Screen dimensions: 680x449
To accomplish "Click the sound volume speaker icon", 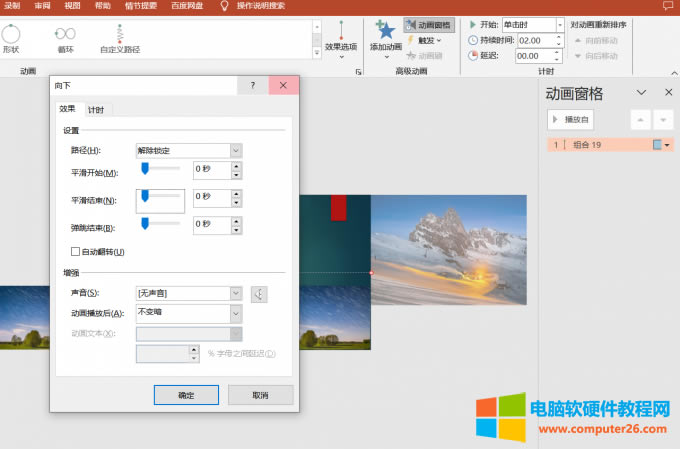I will (259, 293).
